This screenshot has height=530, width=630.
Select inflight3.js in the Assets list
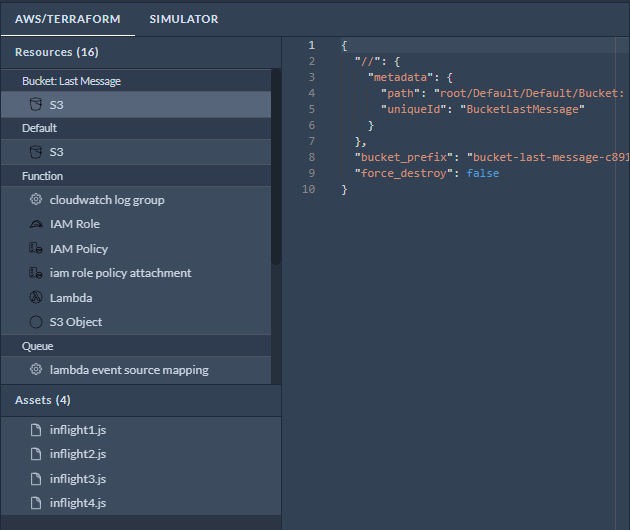tap(77, 479)
